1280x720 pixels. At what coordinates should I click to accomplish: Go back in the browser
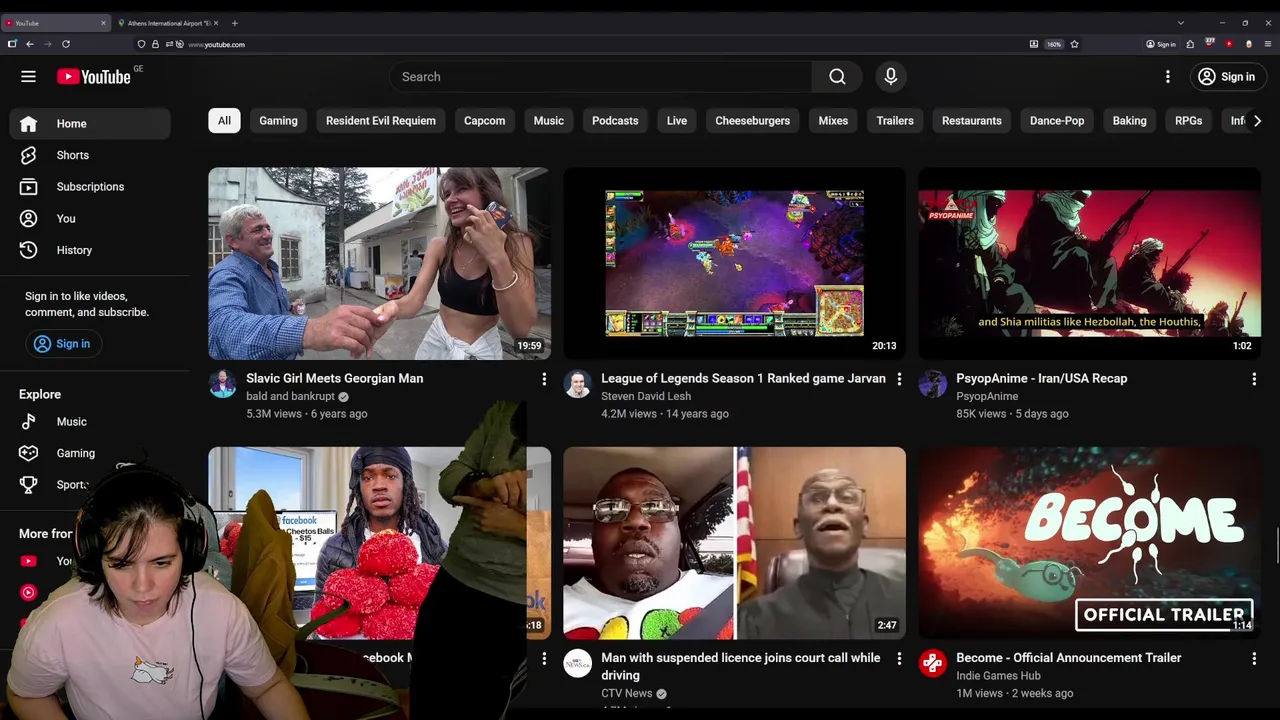pyautogui.click(x=30, y=44)
